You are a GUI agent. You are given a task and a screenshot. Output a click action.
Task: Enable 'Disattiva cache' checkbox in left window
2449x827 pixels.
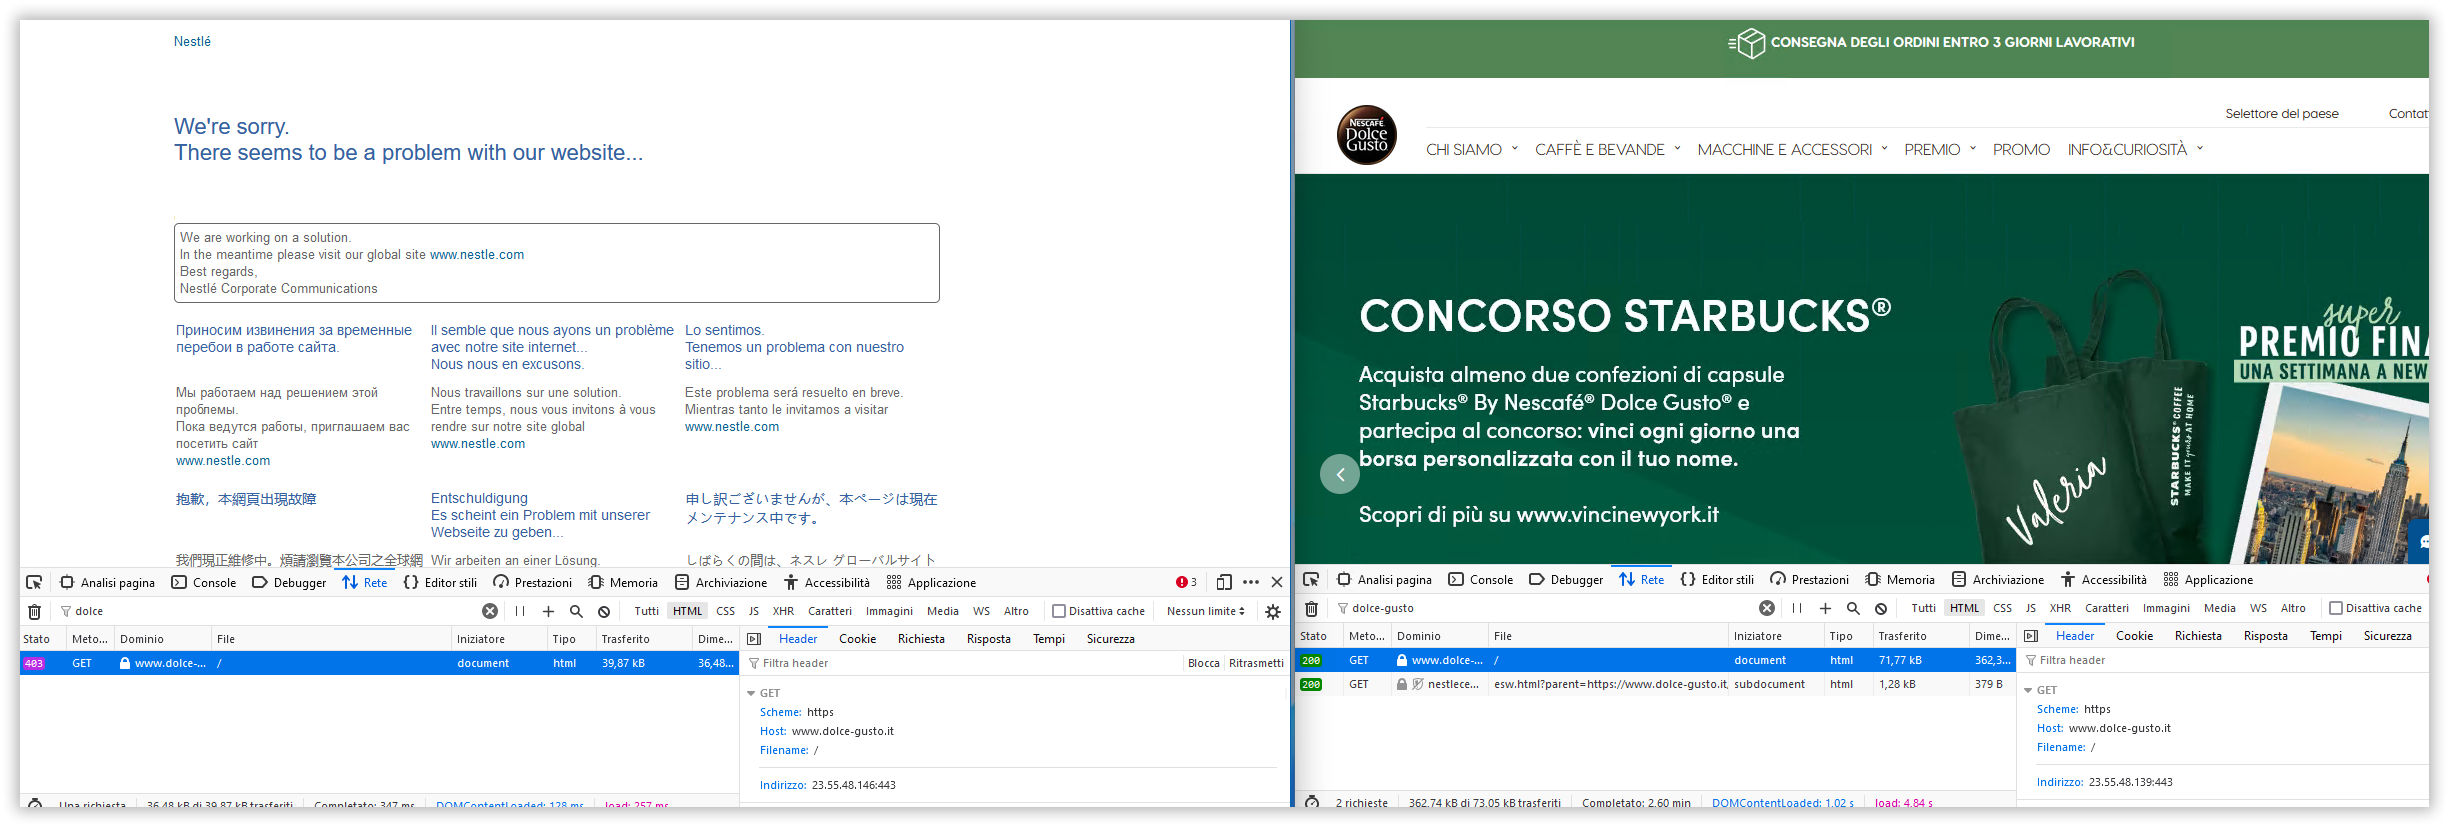1058,611
